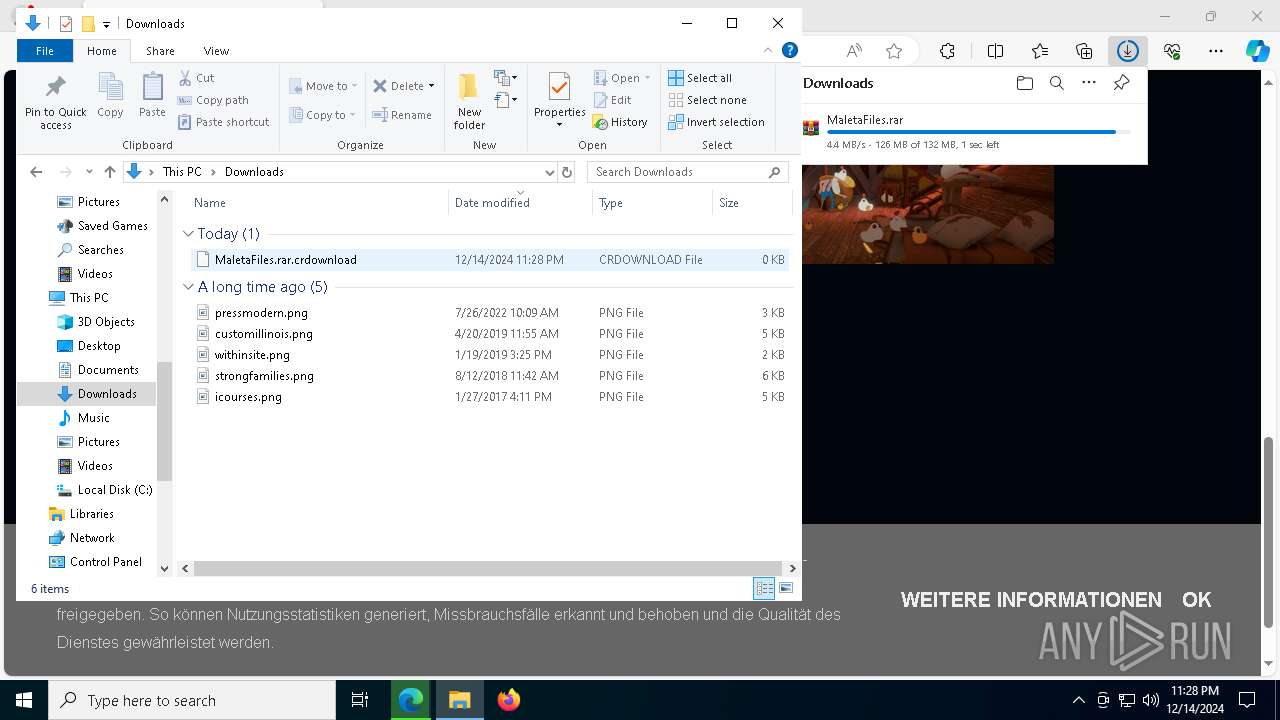The width and height of the screenshot is (1280, 720).
Task: Click This PC in address breadcrumb
Action: (182, 172)
